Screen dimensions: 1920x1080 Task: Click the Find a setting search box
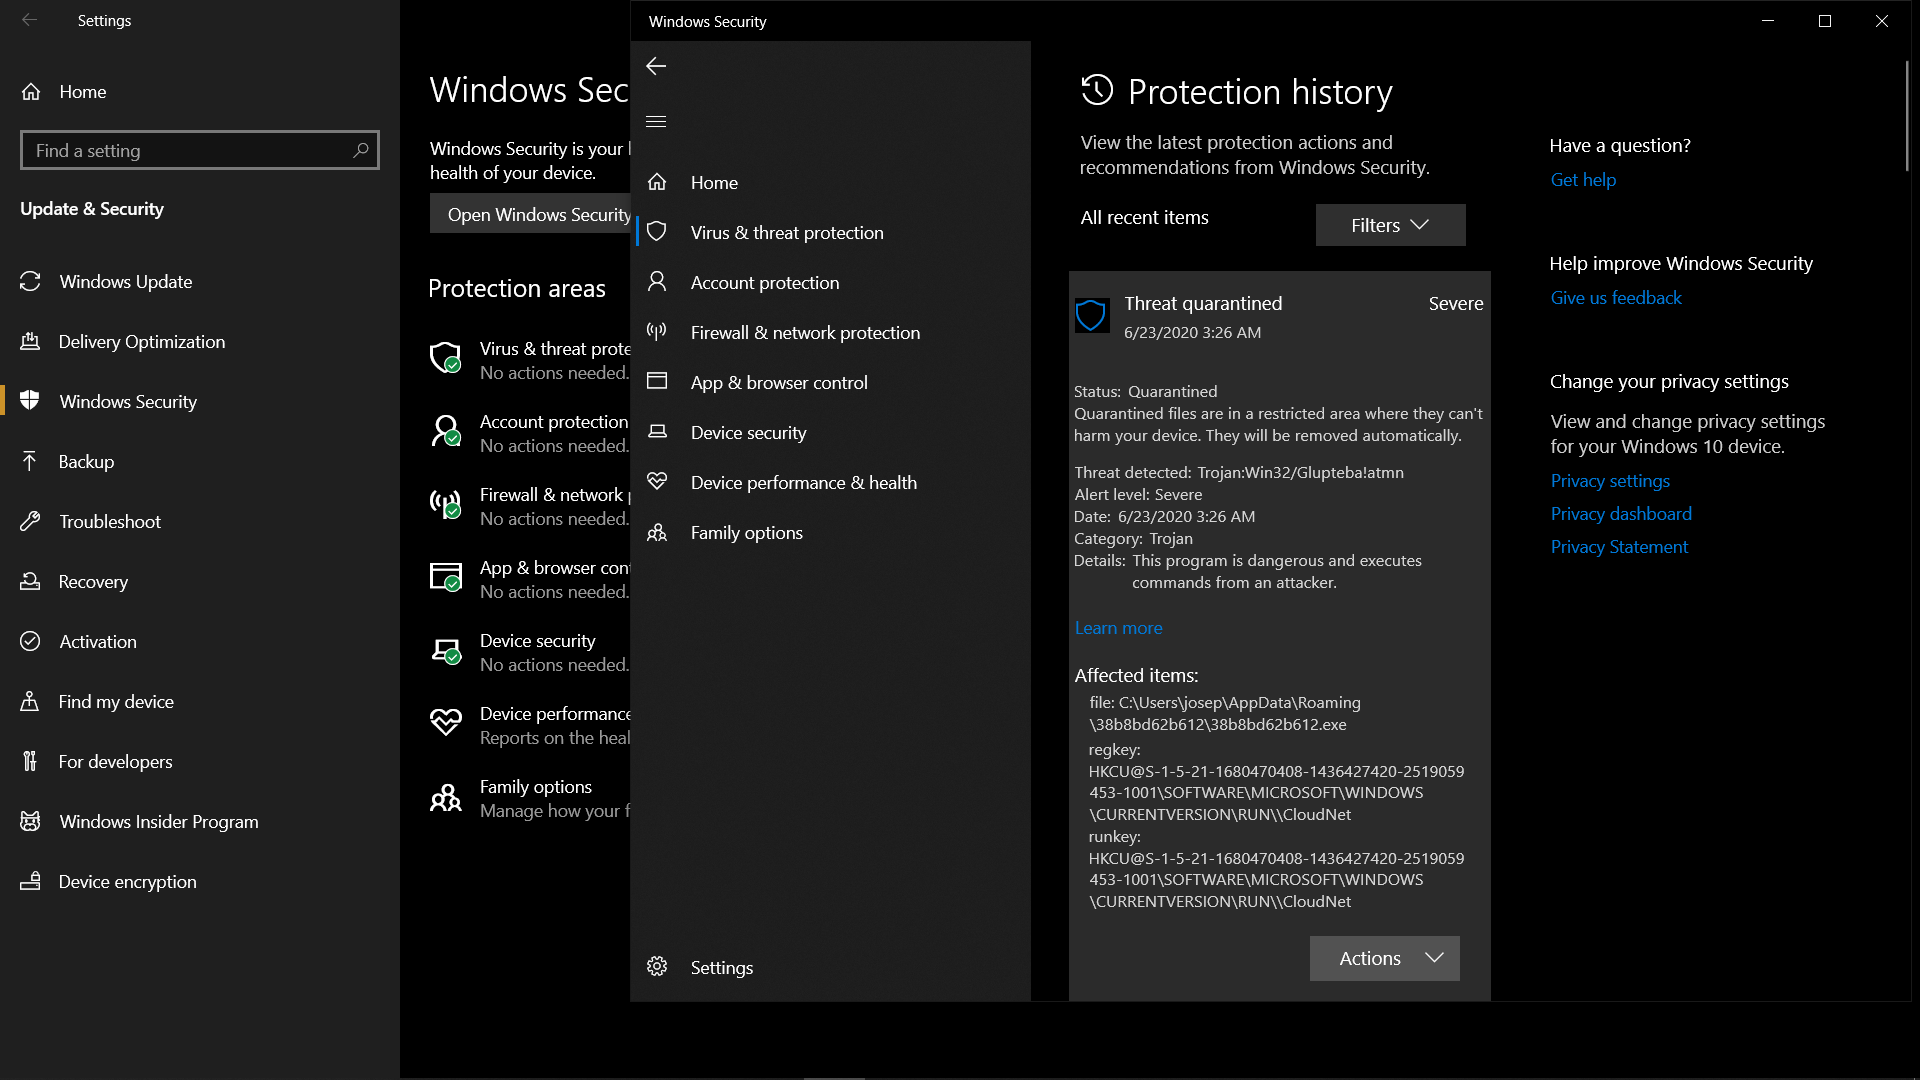(x=199, y=150)
